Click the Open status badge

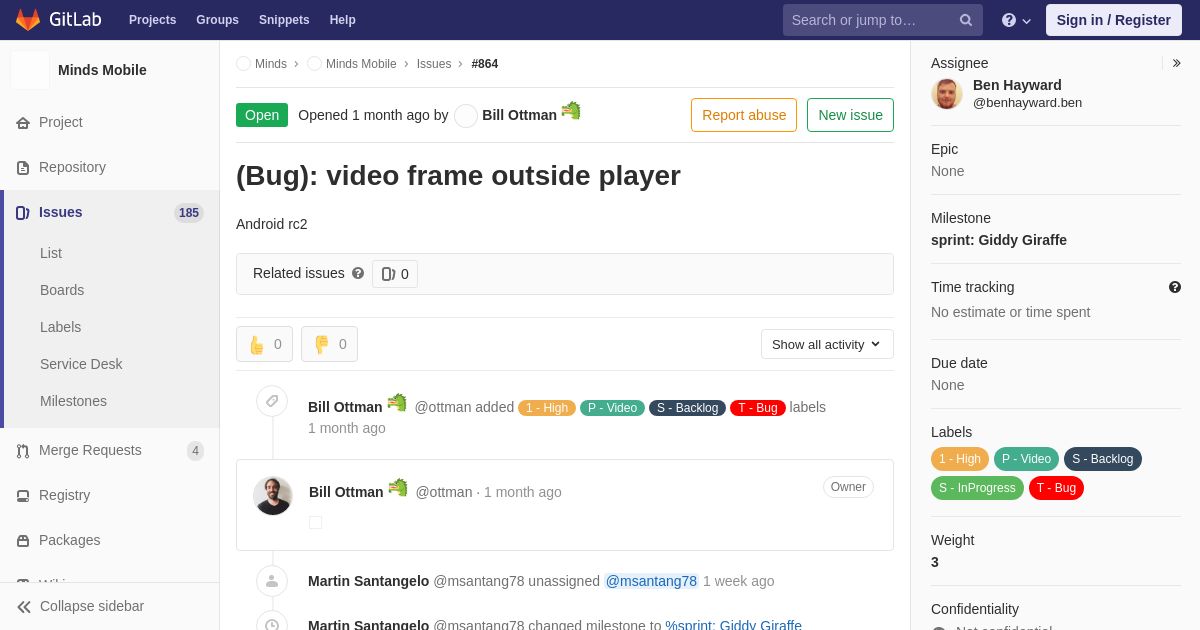coord(262,115)
